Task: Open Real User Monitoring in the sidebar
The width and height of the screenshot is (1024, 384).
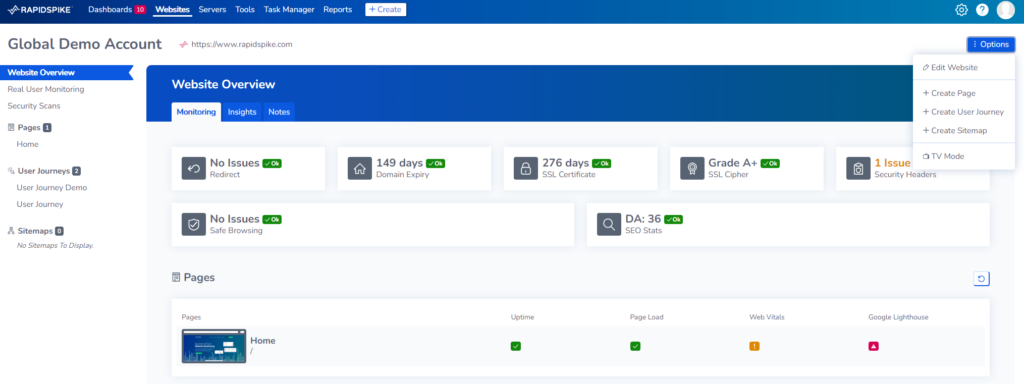Action: point(46,89)
